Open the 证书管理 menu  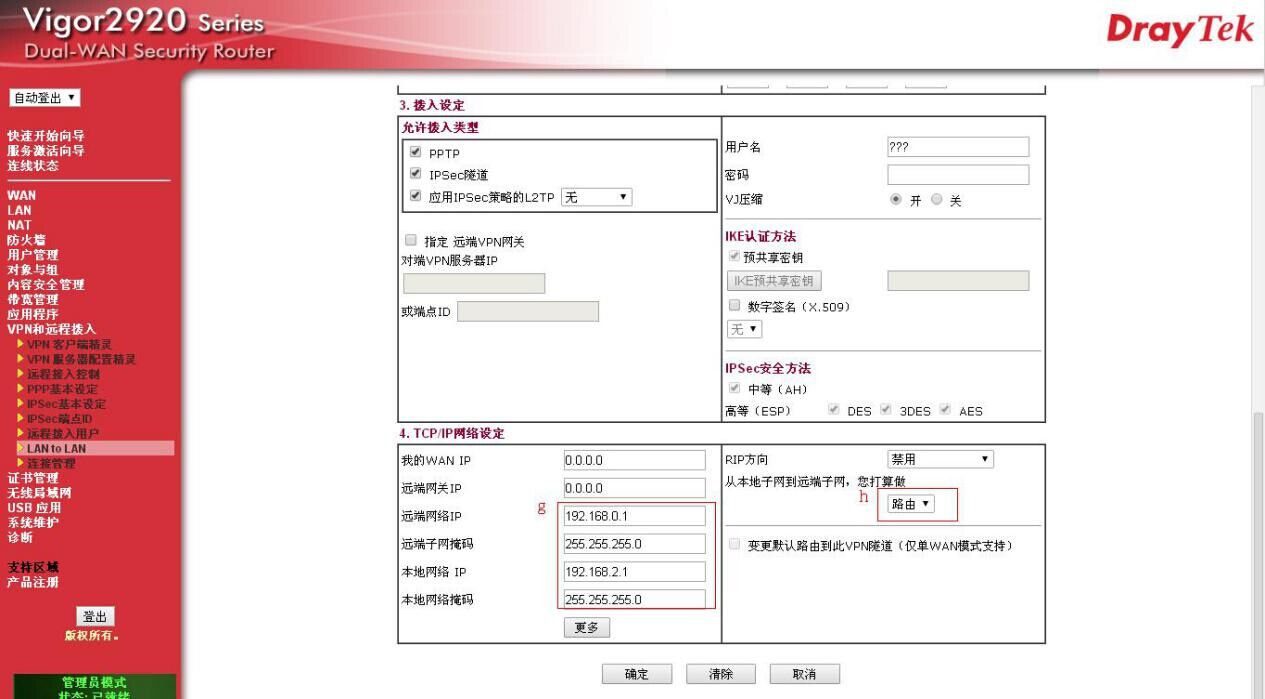pos(33,478)
